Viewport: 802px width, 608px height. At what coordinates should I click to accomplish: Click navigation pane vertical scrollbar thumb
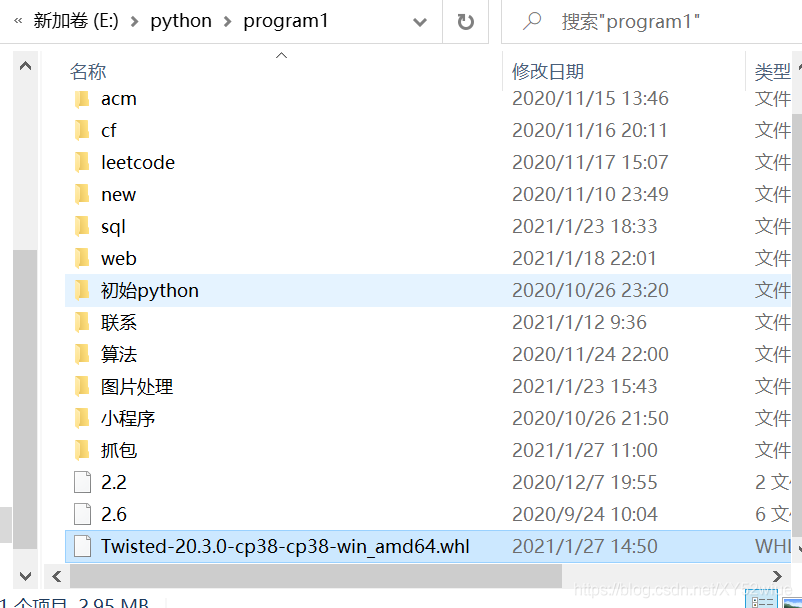coord(25,399)
